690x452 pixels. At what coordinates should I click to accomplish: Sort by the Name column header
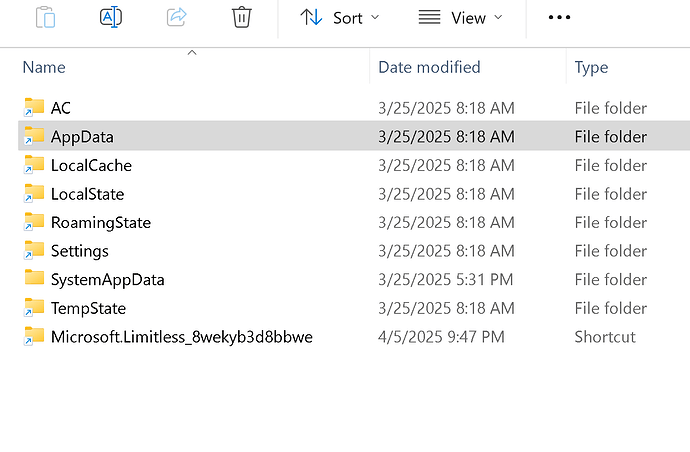coord(44,67)
